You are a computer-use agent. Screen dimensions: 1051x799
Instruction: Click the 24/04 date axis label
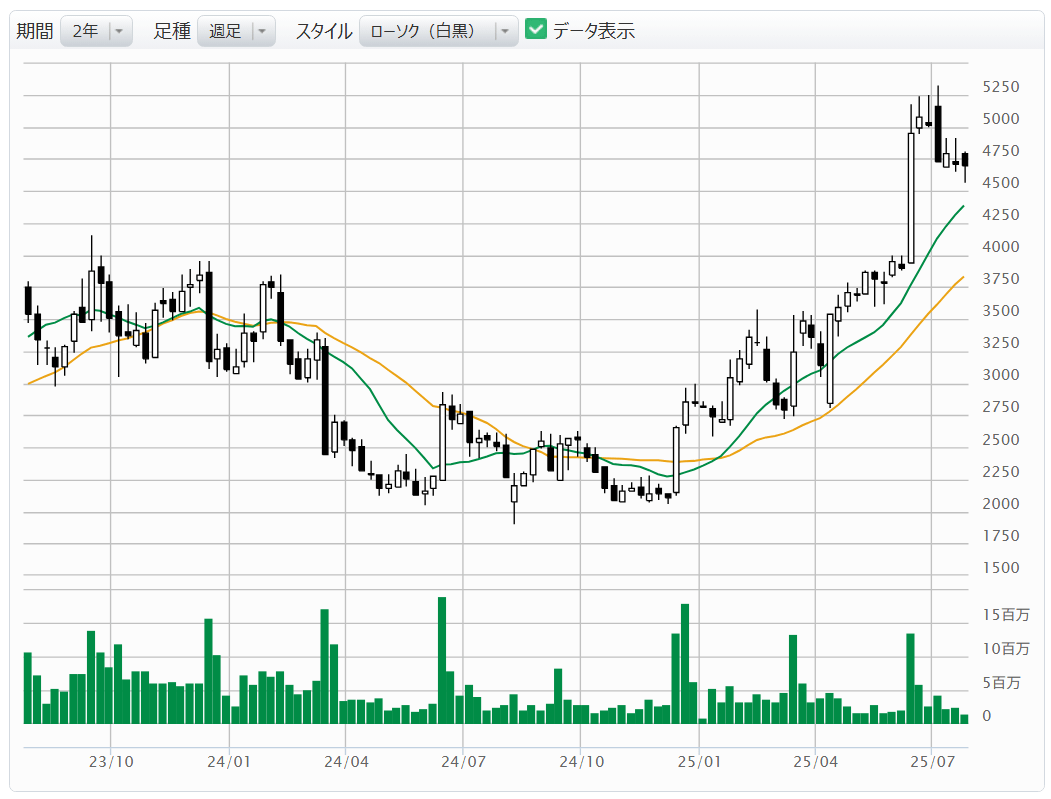(346, 761)
